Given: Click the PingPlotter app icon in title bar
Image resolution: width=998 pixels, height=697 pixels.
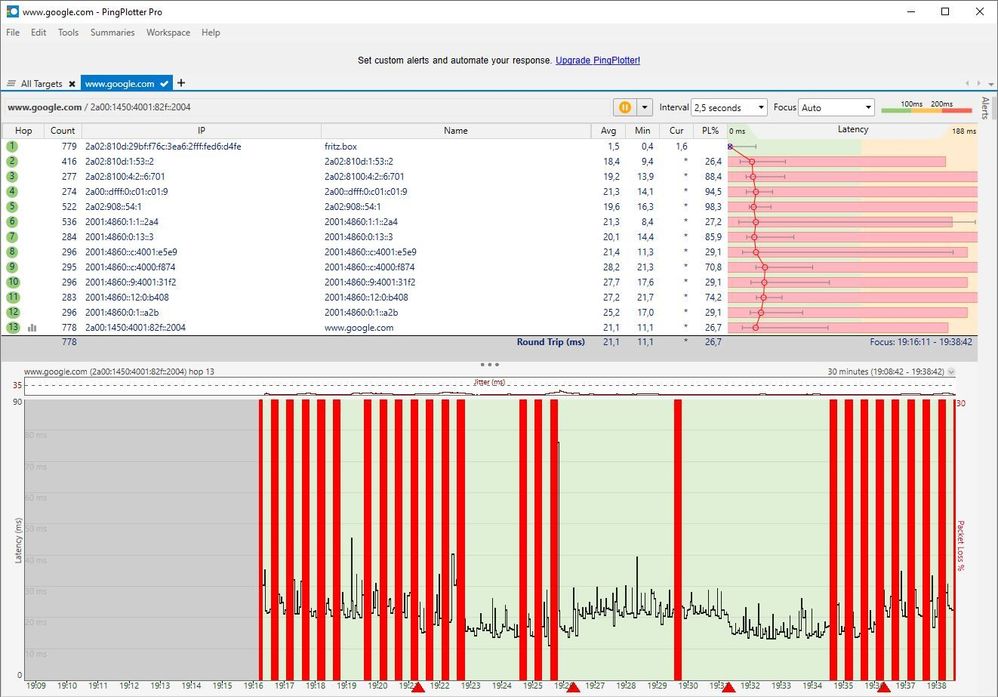Looking at the screenshot, I should (12, 11).
